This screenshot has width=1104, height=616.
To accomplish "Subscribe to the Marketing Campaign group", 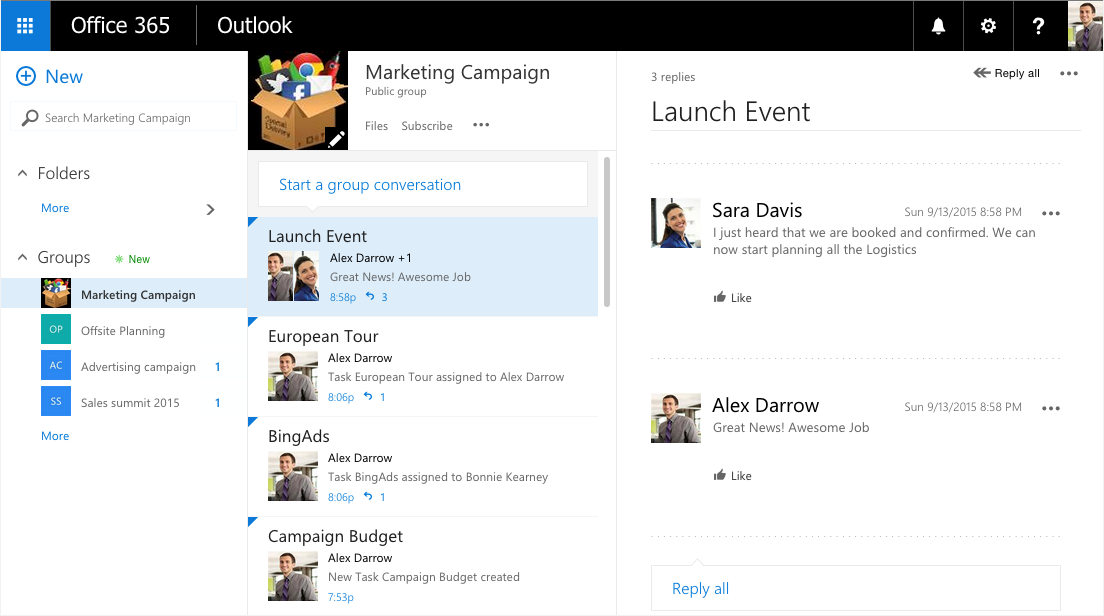I will (x=427, y=126).
